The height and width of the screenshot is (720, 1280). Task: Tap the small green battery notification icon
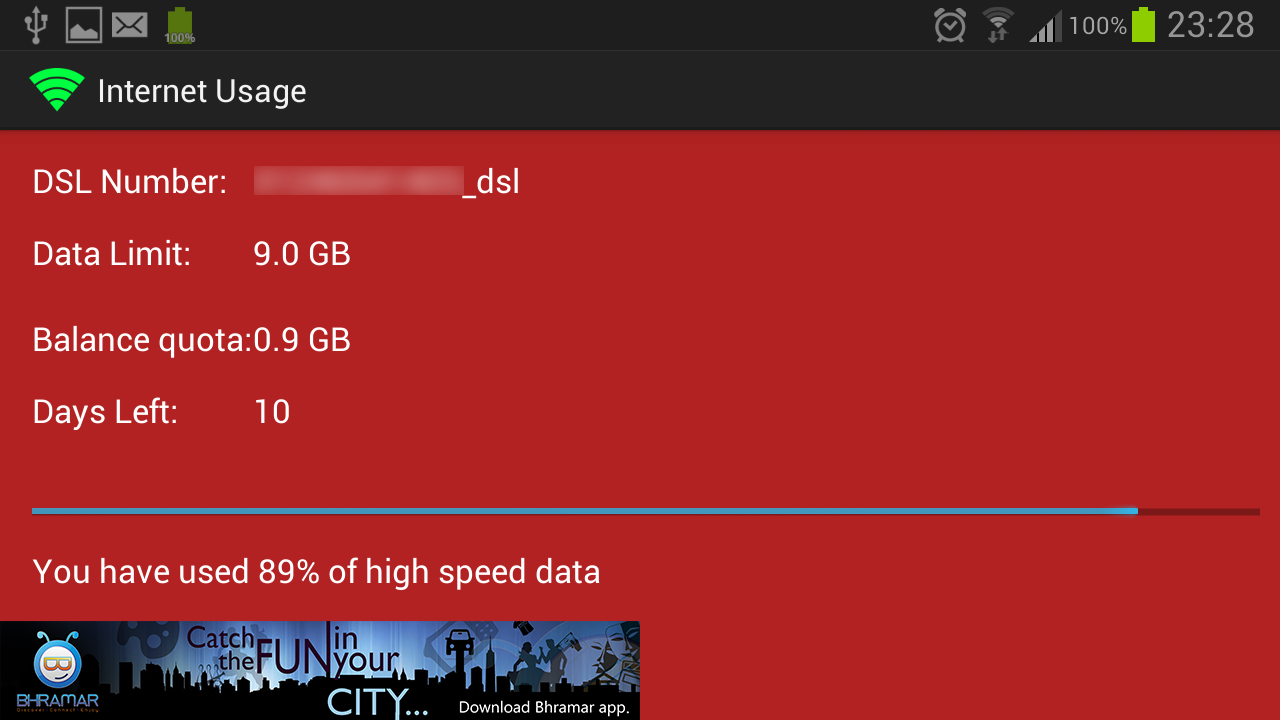tap(180, 26)
